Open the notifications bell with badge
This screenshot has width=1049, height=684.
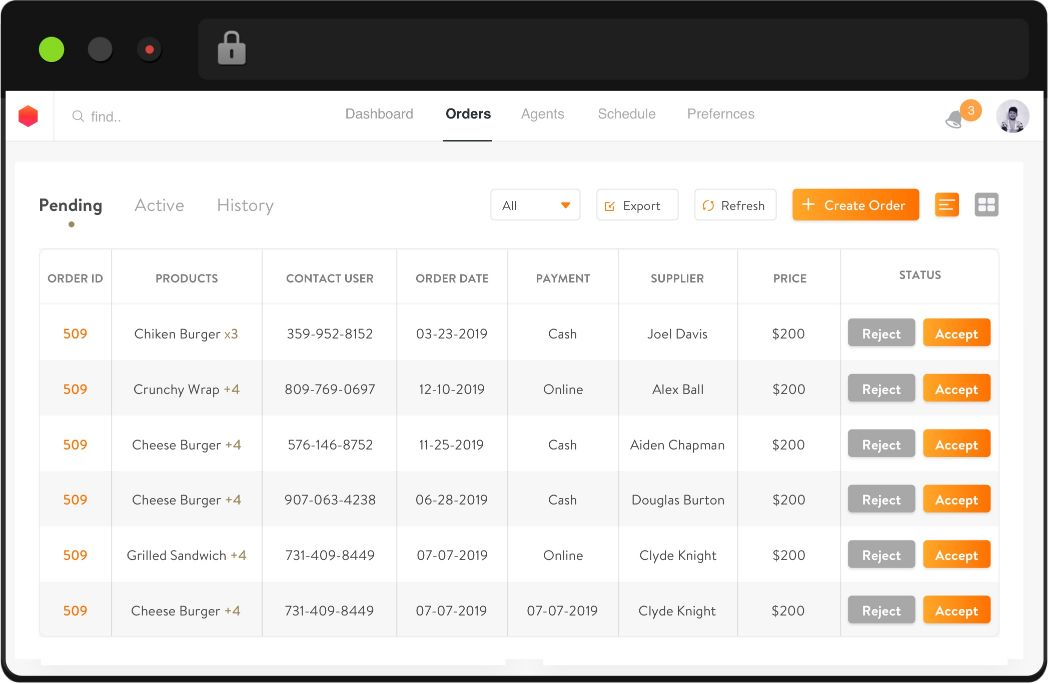pyautogui.click(x=956, y=118)
